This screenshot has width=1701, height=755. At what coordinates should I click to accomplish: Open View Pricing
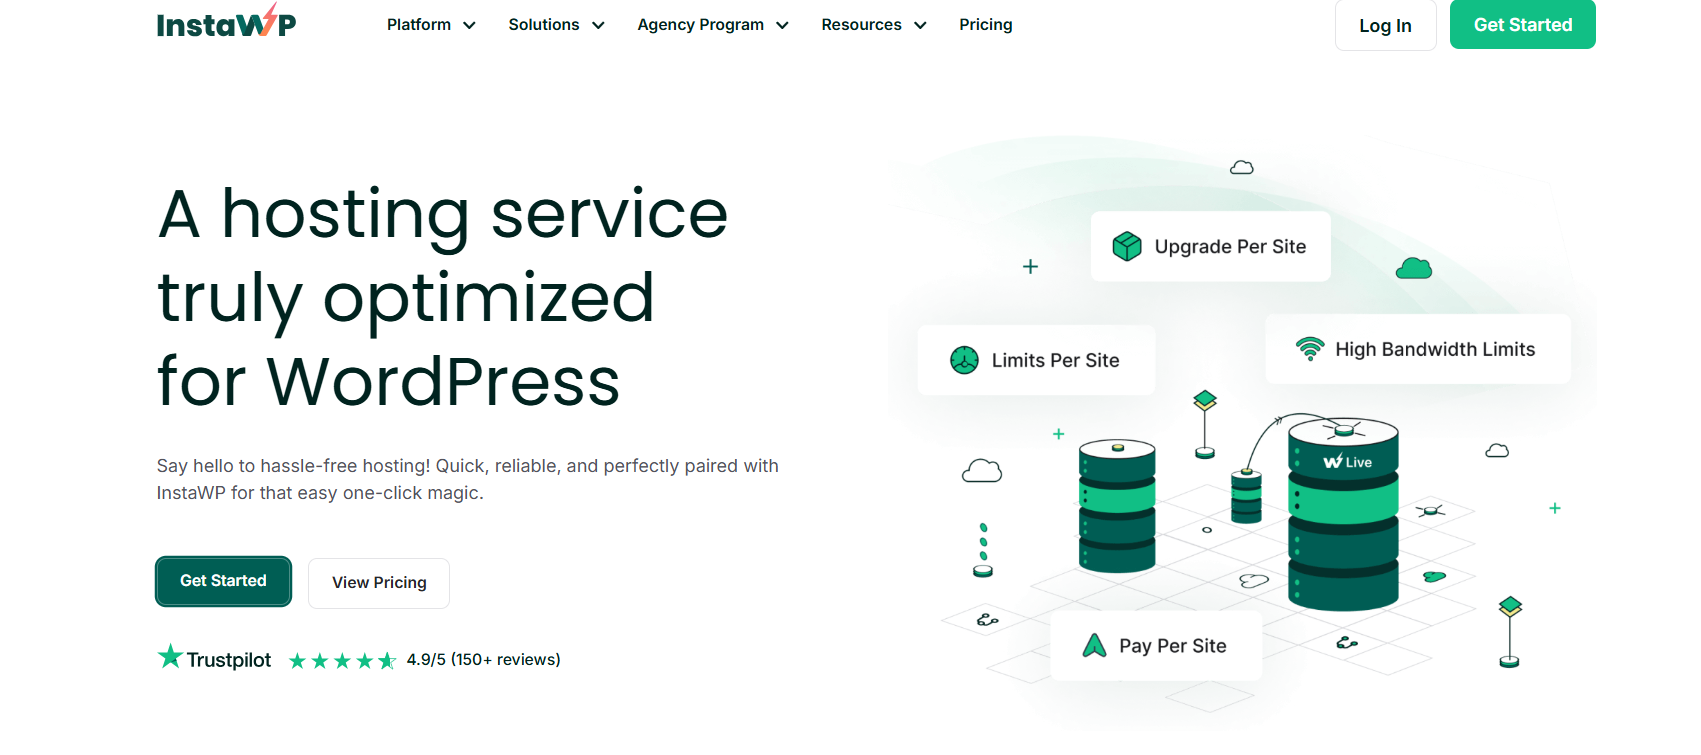click(379, 583)
